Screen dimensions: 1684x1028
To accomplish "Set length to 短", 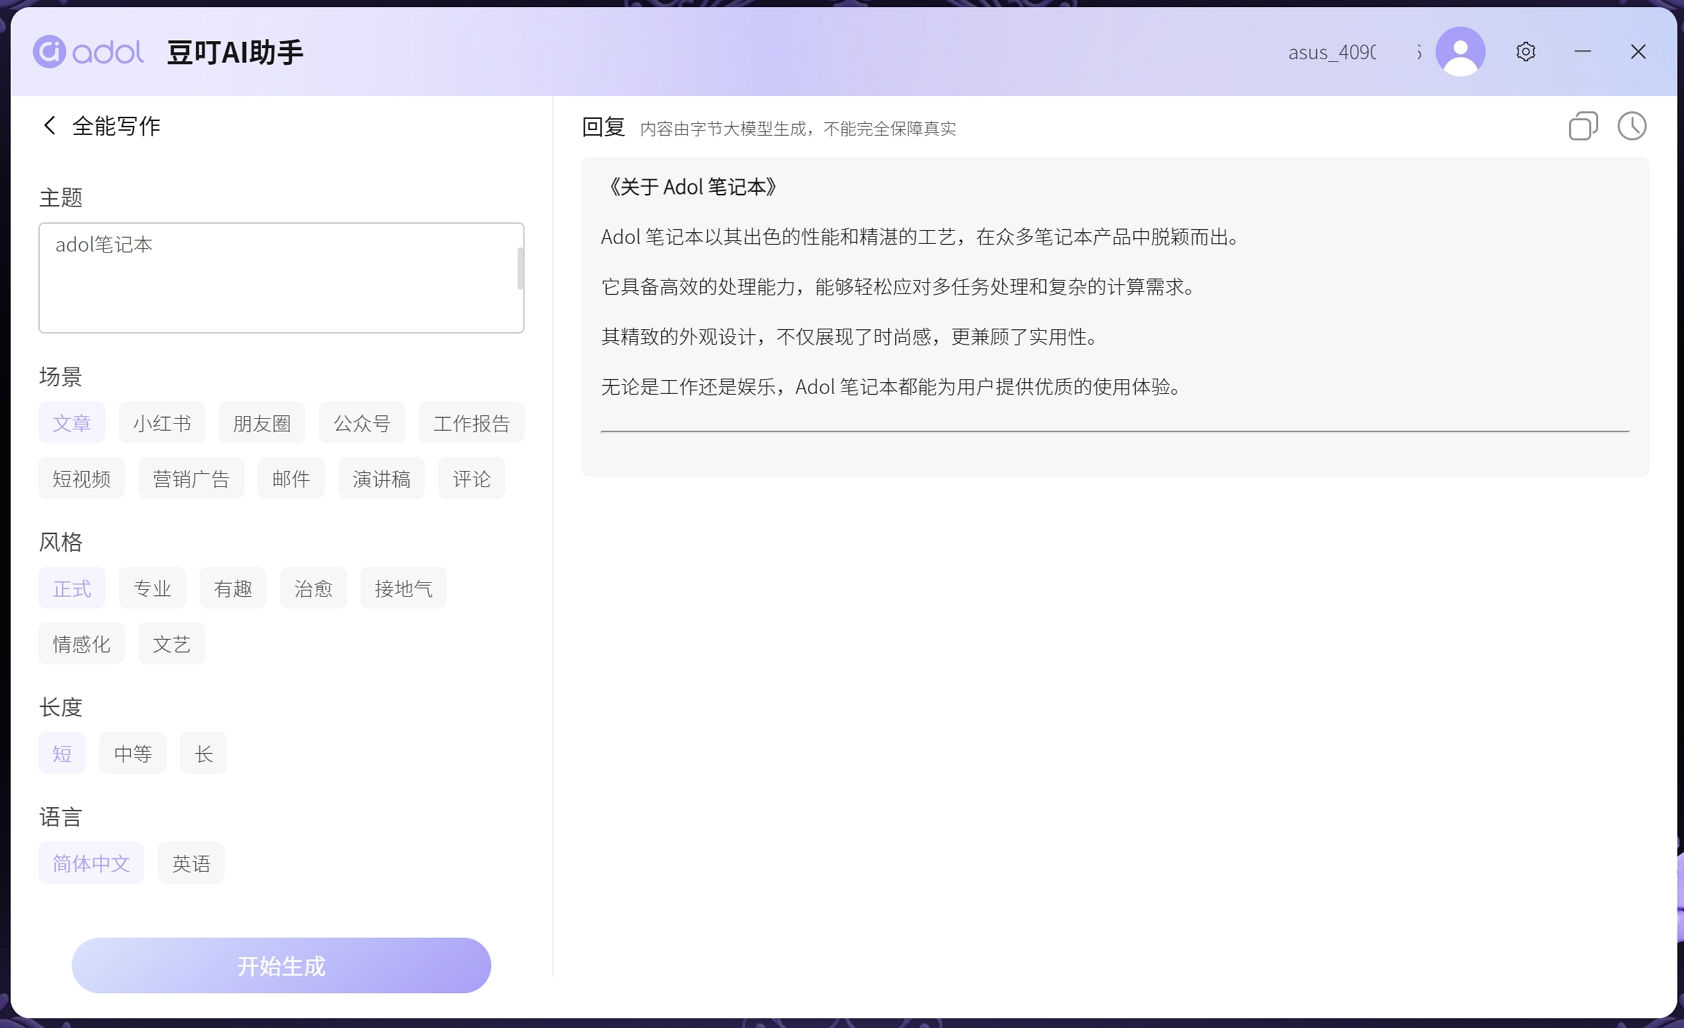I will click(x=62, y=754).
